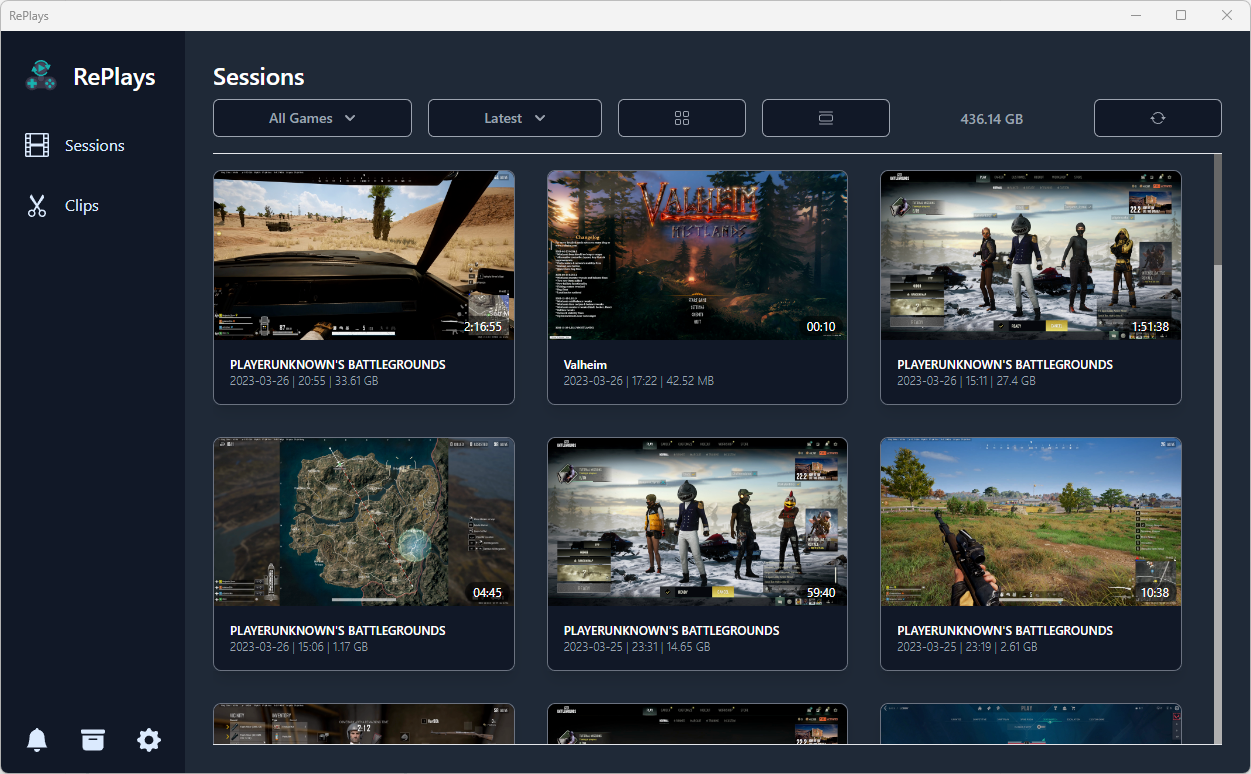This screenshot has width=1251, height=774.
Task: Open settings with the gear icon
Action: [x=149, y=740]
